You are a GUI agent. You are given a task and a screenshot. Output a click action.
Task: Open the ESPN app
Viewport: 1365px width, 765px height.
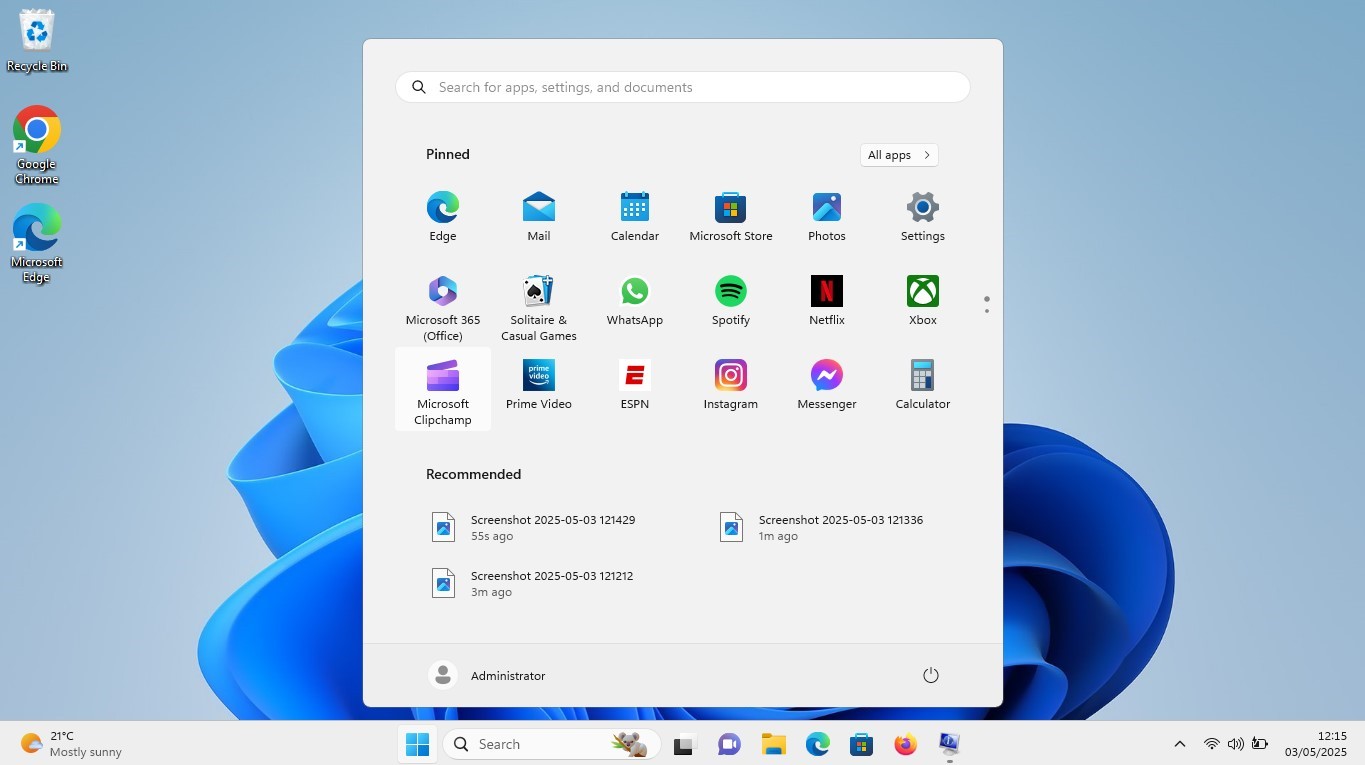click(635, 385)
